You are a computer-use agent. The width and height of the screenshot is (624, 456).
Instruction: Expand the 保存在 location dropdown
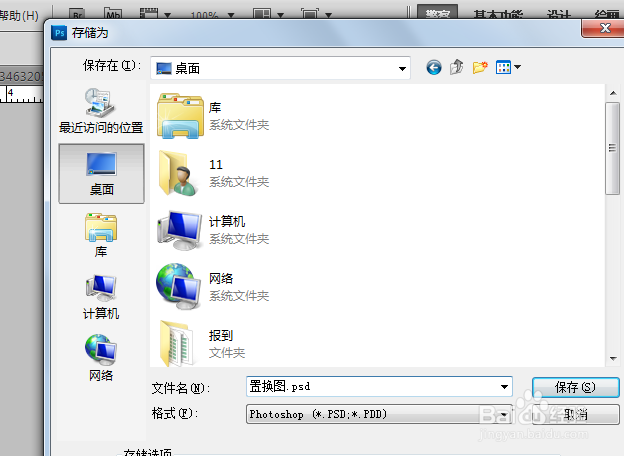[x=402, y=68]
